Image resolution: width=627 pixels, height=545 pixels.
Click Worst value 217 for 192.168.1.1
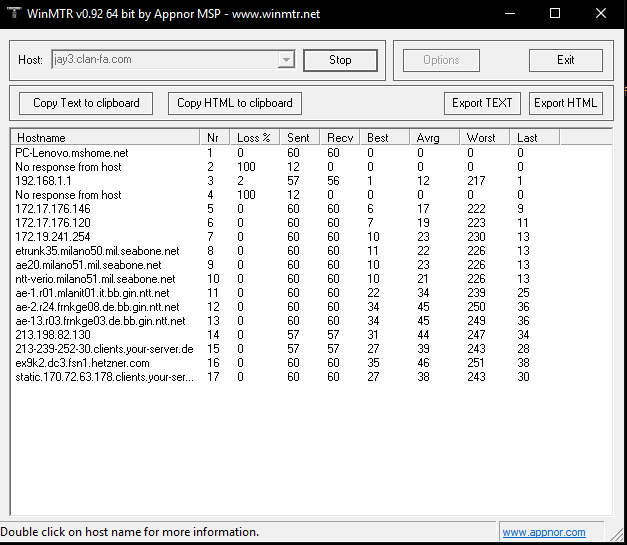coord(476,181)
